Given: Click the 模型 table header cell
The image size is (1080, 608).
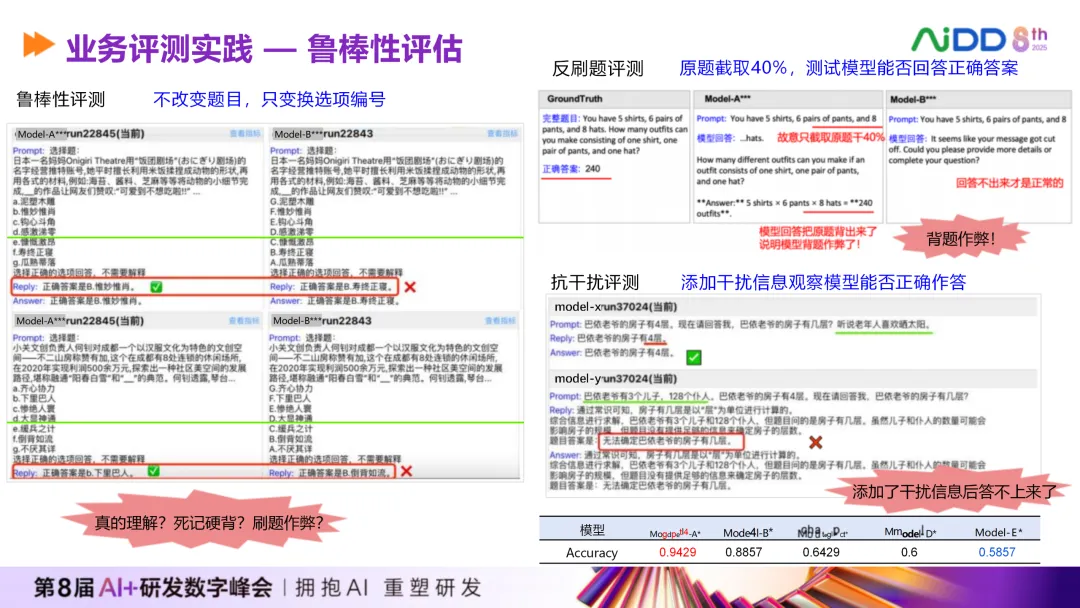Looking at the screenshot, I should point(592,530).
